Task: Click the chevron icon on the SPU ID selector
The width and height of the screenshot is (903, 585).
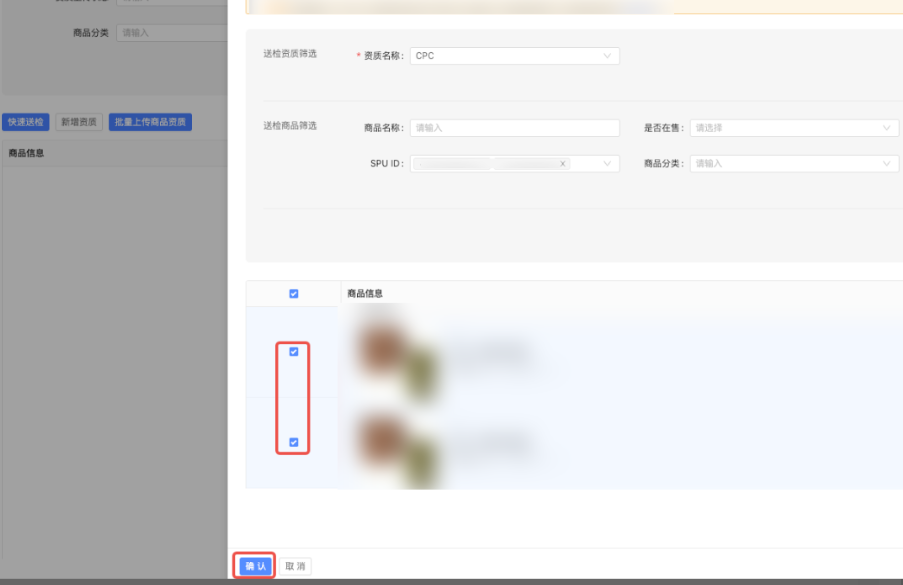Action: point(608,163)
